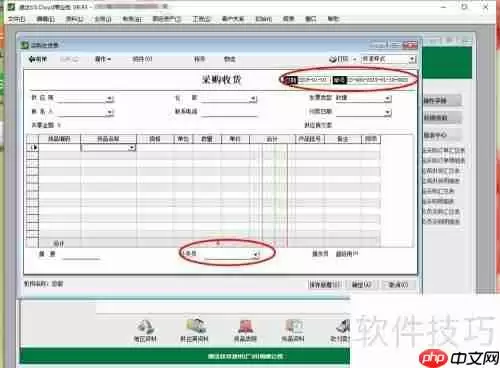Click the 商品资料 icon in bottom panel
Screen dimensions: 500x368
(293, 326)
